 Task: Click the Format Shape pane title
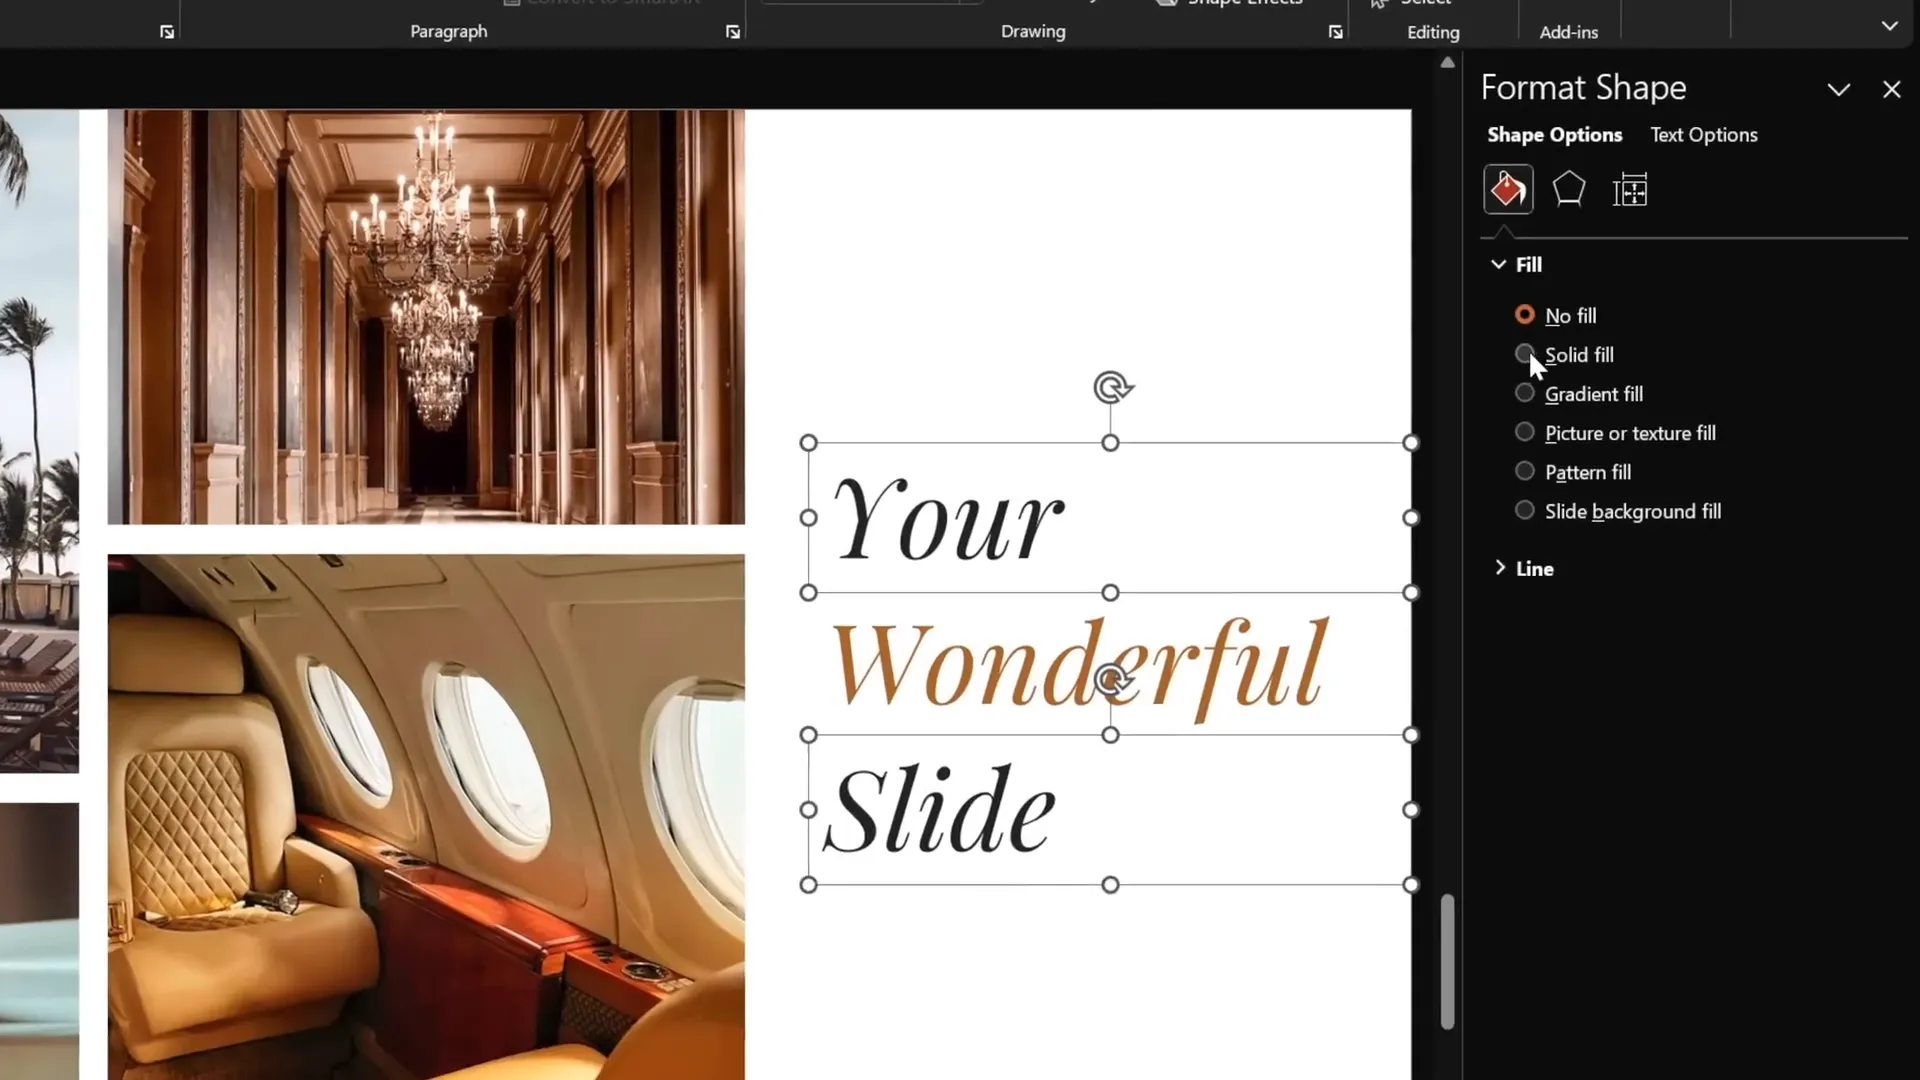[x=1583, y=88]
